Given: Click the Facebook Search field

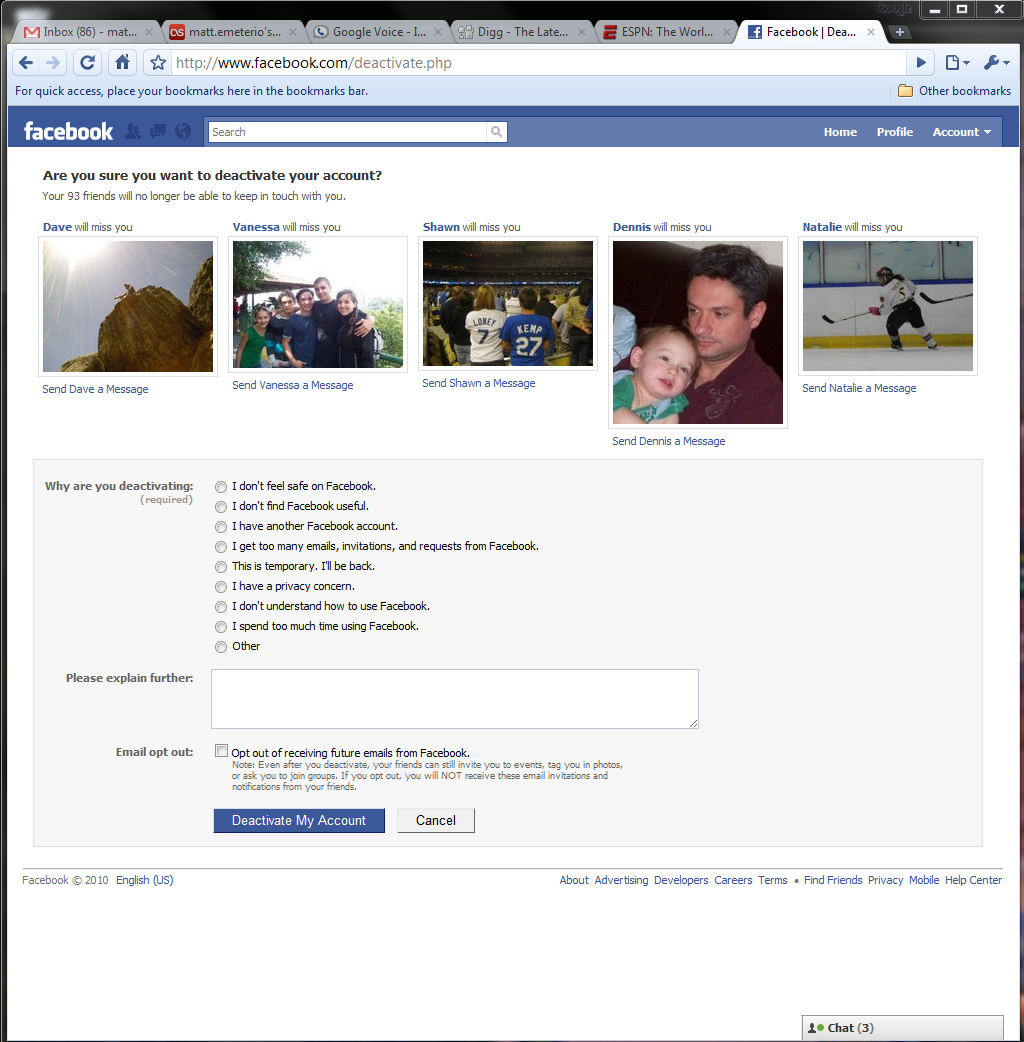Looking at the screenshot, I should click(348, 132).
